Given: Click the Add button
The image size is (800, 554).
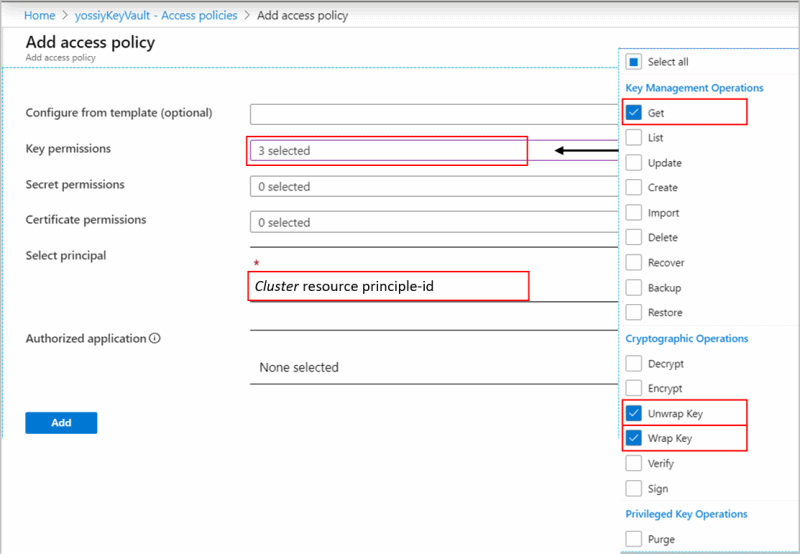Looking at the screenshot, I should tap(61, 422).
